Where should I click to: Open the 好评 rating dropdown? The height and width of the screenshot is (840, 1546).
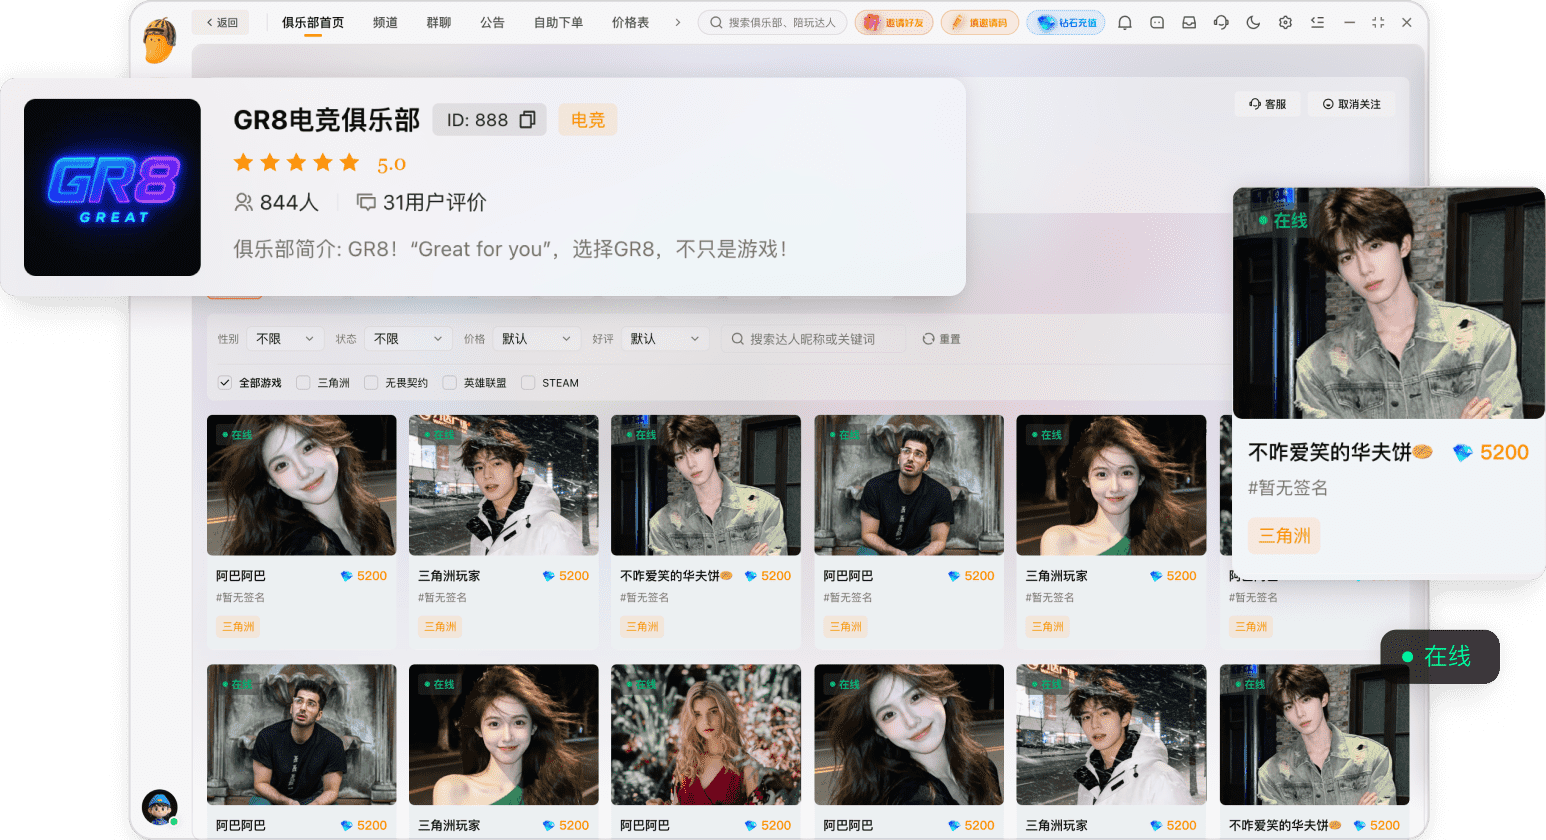click(x=665, y=339)
